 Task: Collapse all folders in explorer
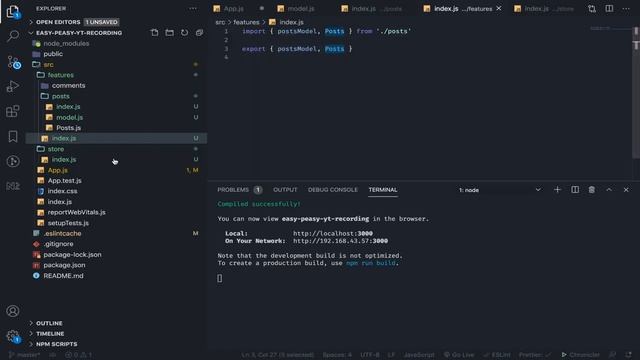coord(199,33)
